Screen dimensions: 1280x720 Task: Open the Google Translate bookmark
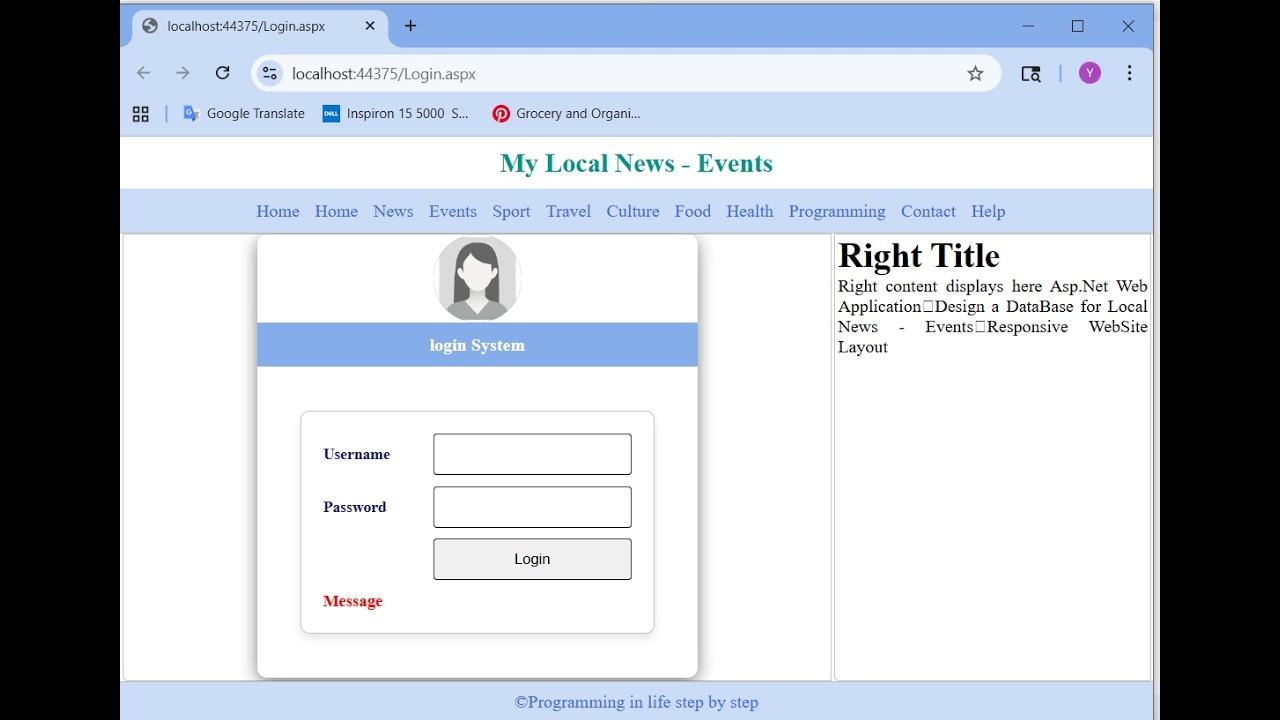[244, 114]
